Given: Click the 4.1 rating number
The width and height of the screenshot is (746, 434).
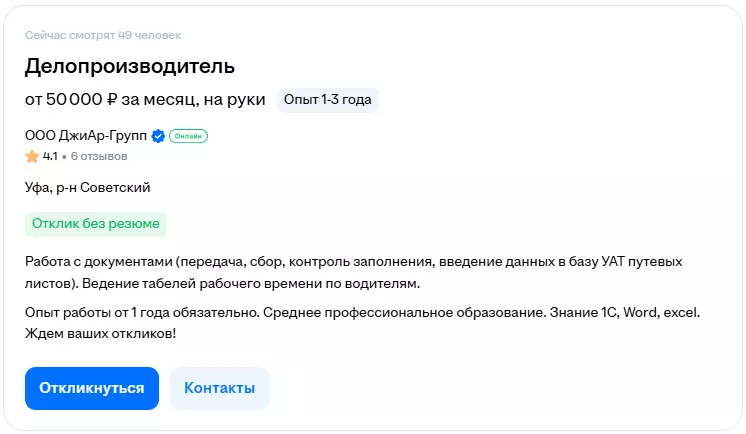Looking at the screenshot, I should point(50,156).
